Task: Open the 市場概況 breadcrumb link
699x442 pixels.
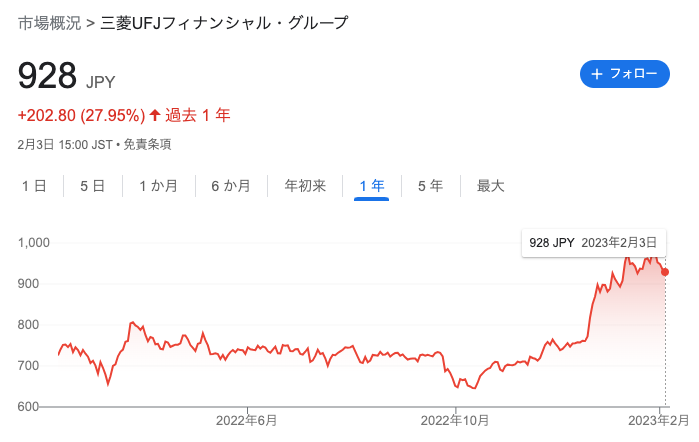Action: [x=49, y=23]
